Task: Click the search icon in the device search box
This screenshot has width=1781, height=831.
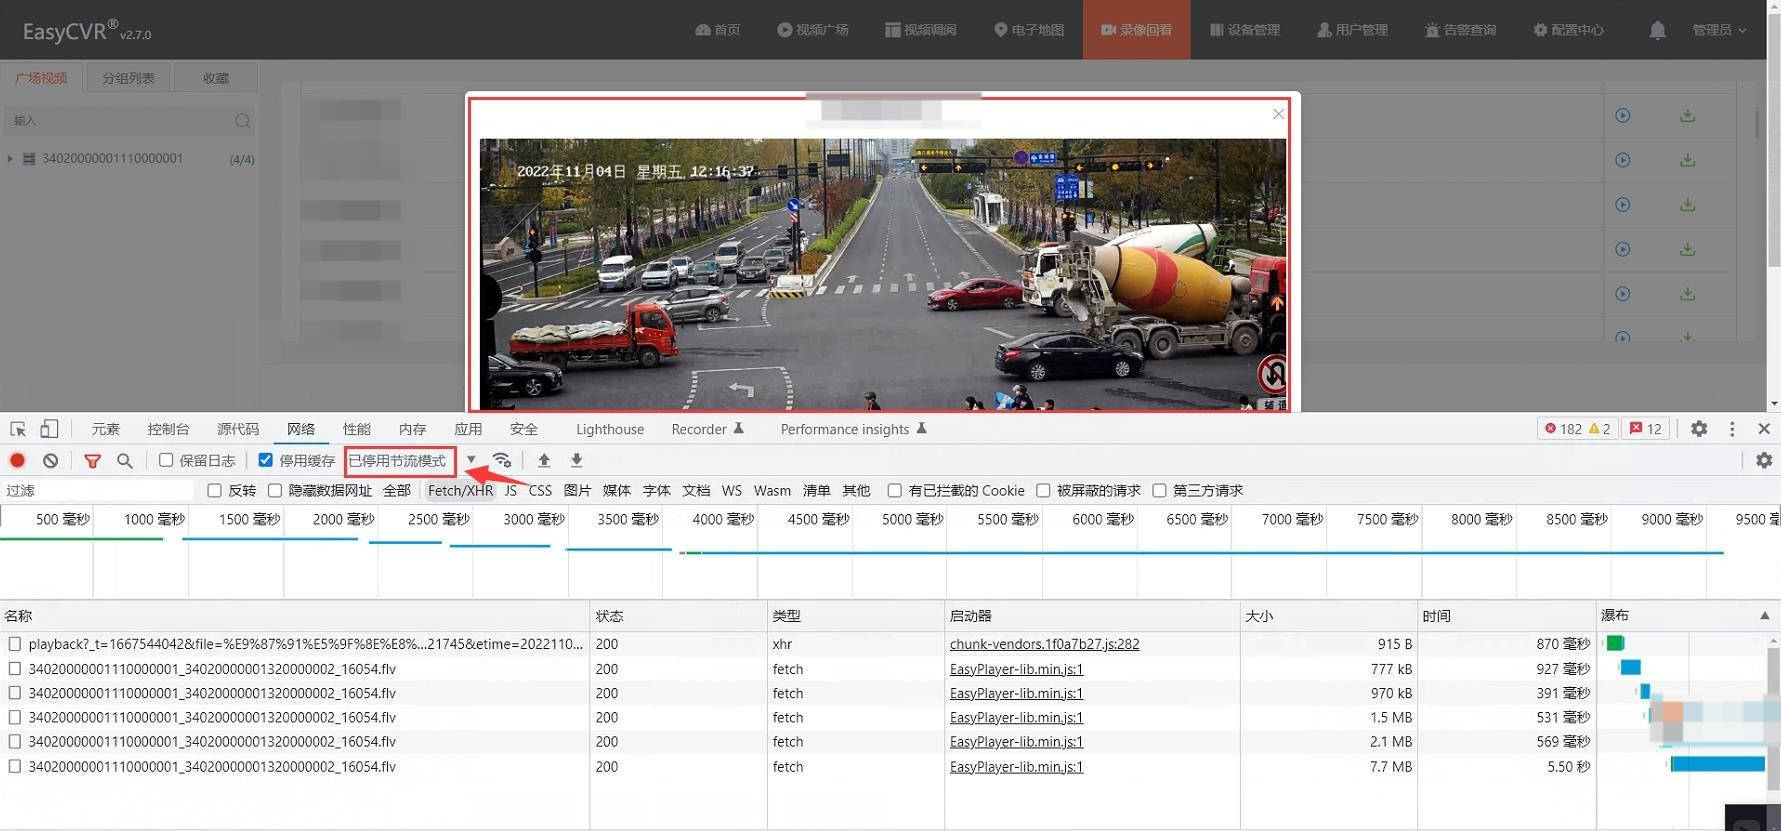Action: click(x=242, y=121)
